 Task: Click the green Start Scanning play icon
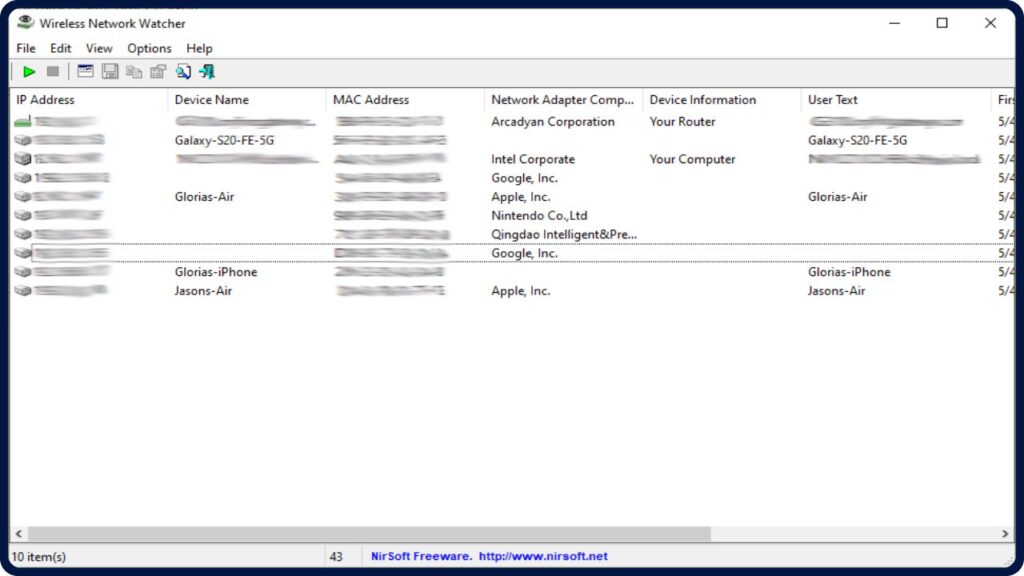tap(29, 71)
